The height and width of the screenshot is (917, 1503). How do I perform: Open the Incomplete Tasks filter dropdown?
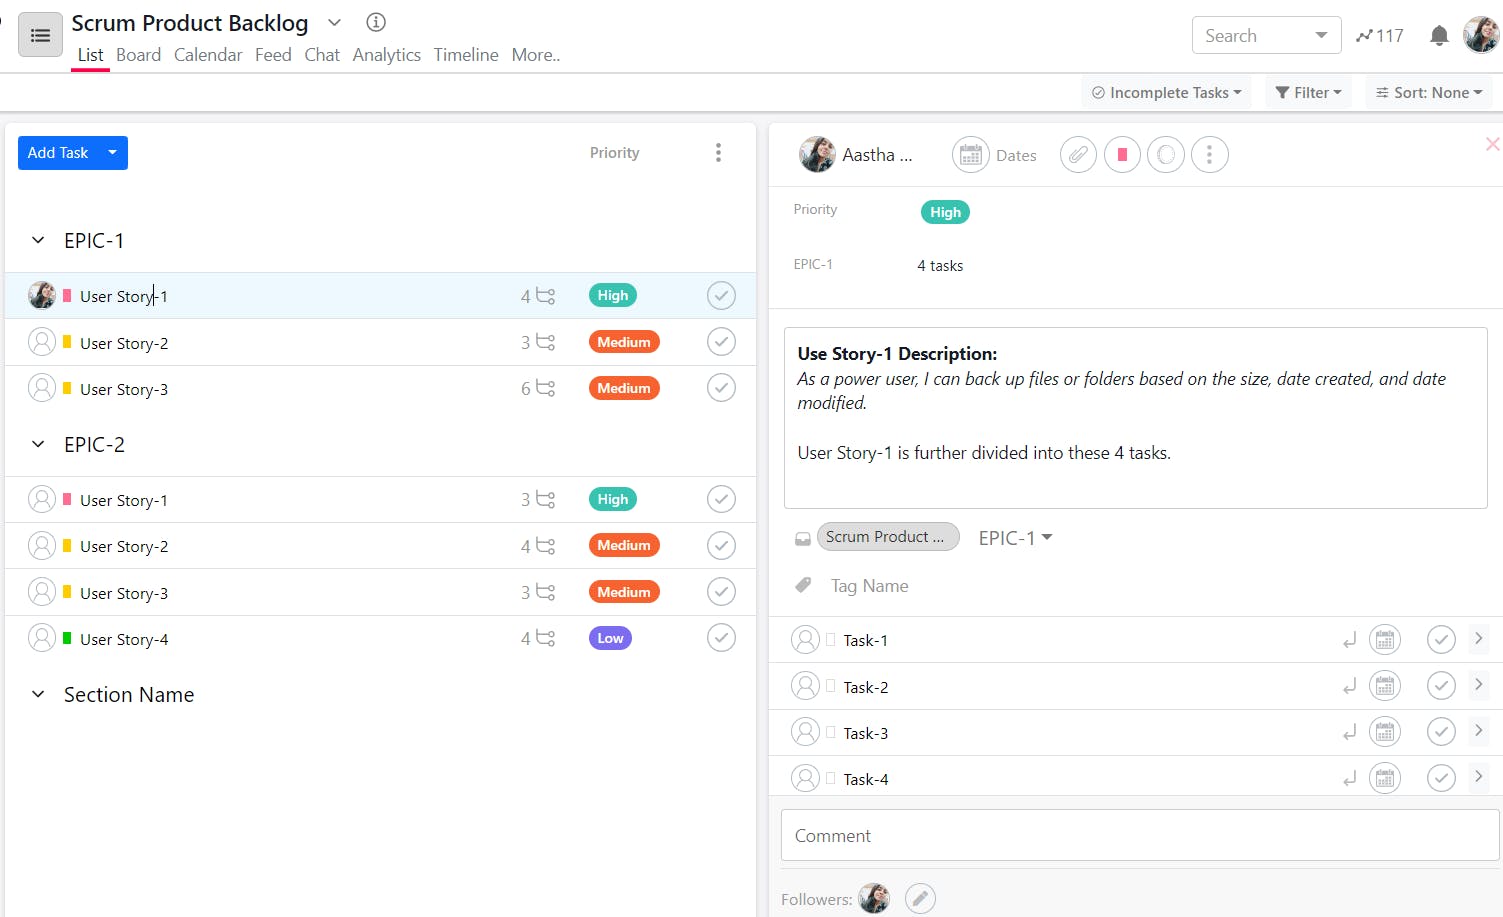(1166, 93)
